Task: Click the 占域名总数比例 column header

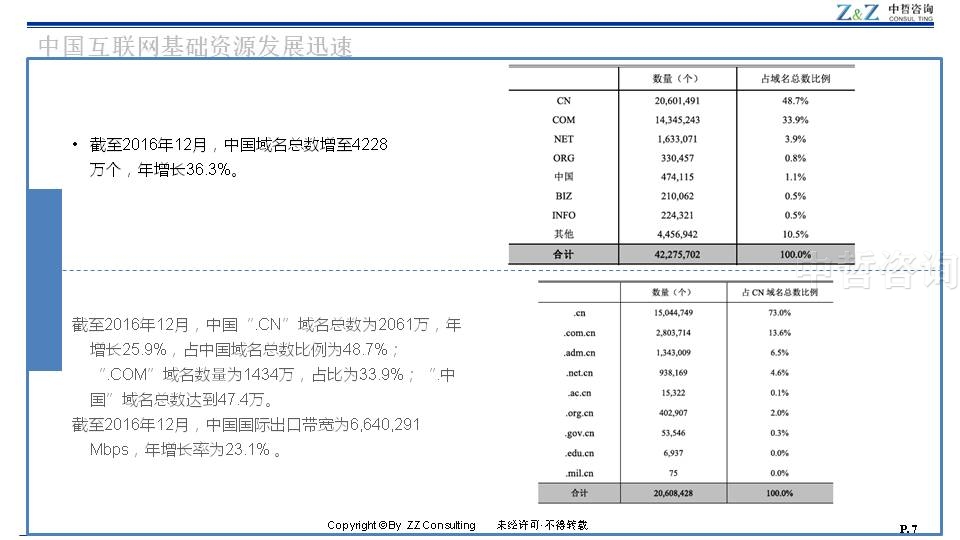Action: point(795,78)
